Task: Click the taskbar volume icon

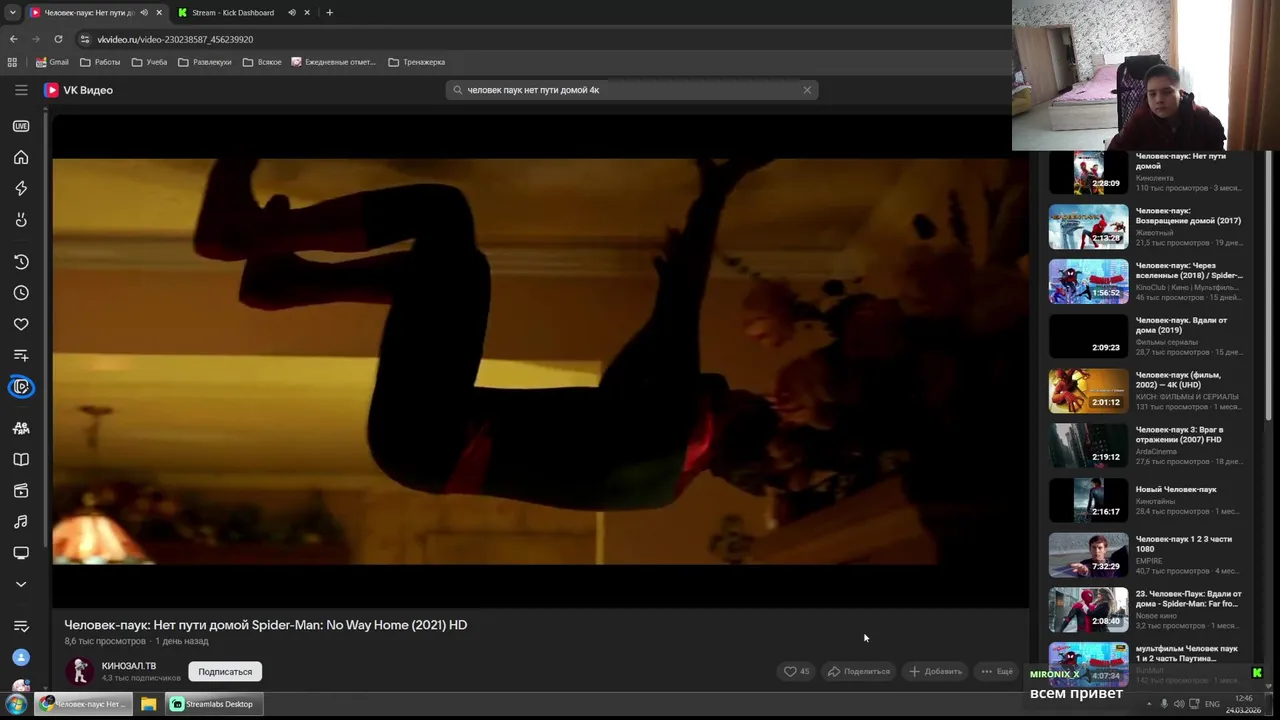Action: tap(1178, 704)
